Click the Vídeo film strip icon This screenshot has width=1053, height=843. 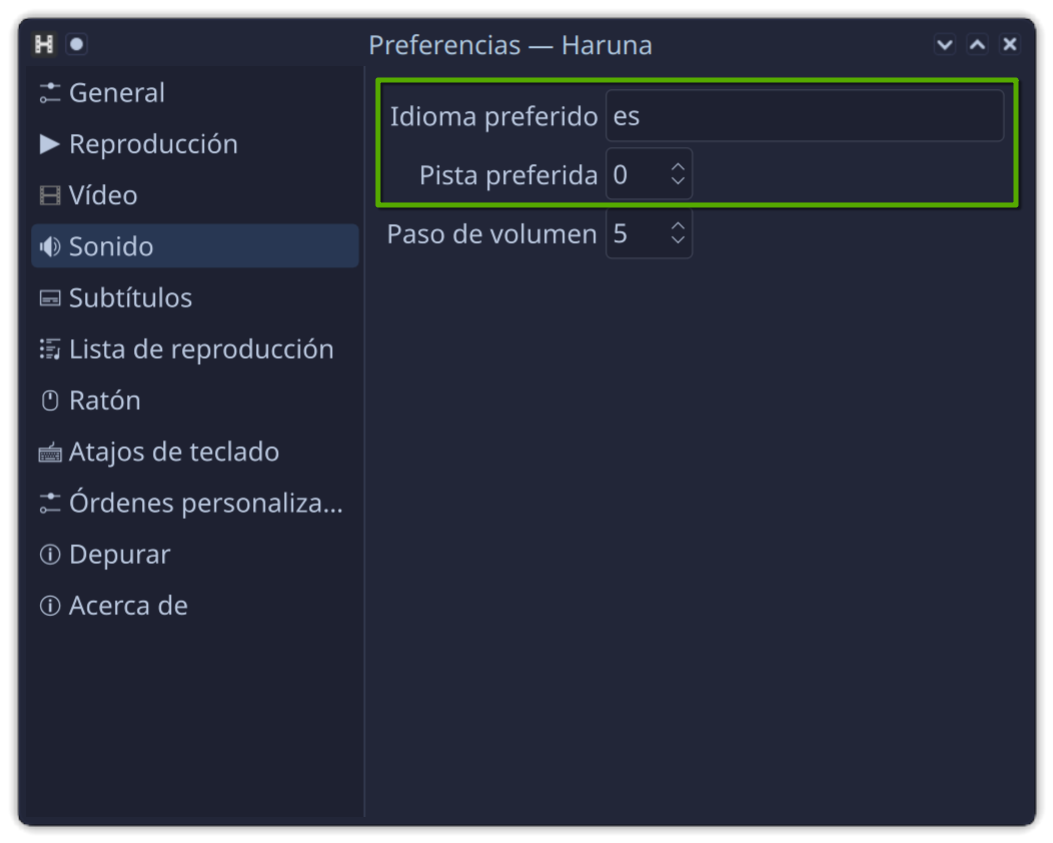tap(50, 196)
